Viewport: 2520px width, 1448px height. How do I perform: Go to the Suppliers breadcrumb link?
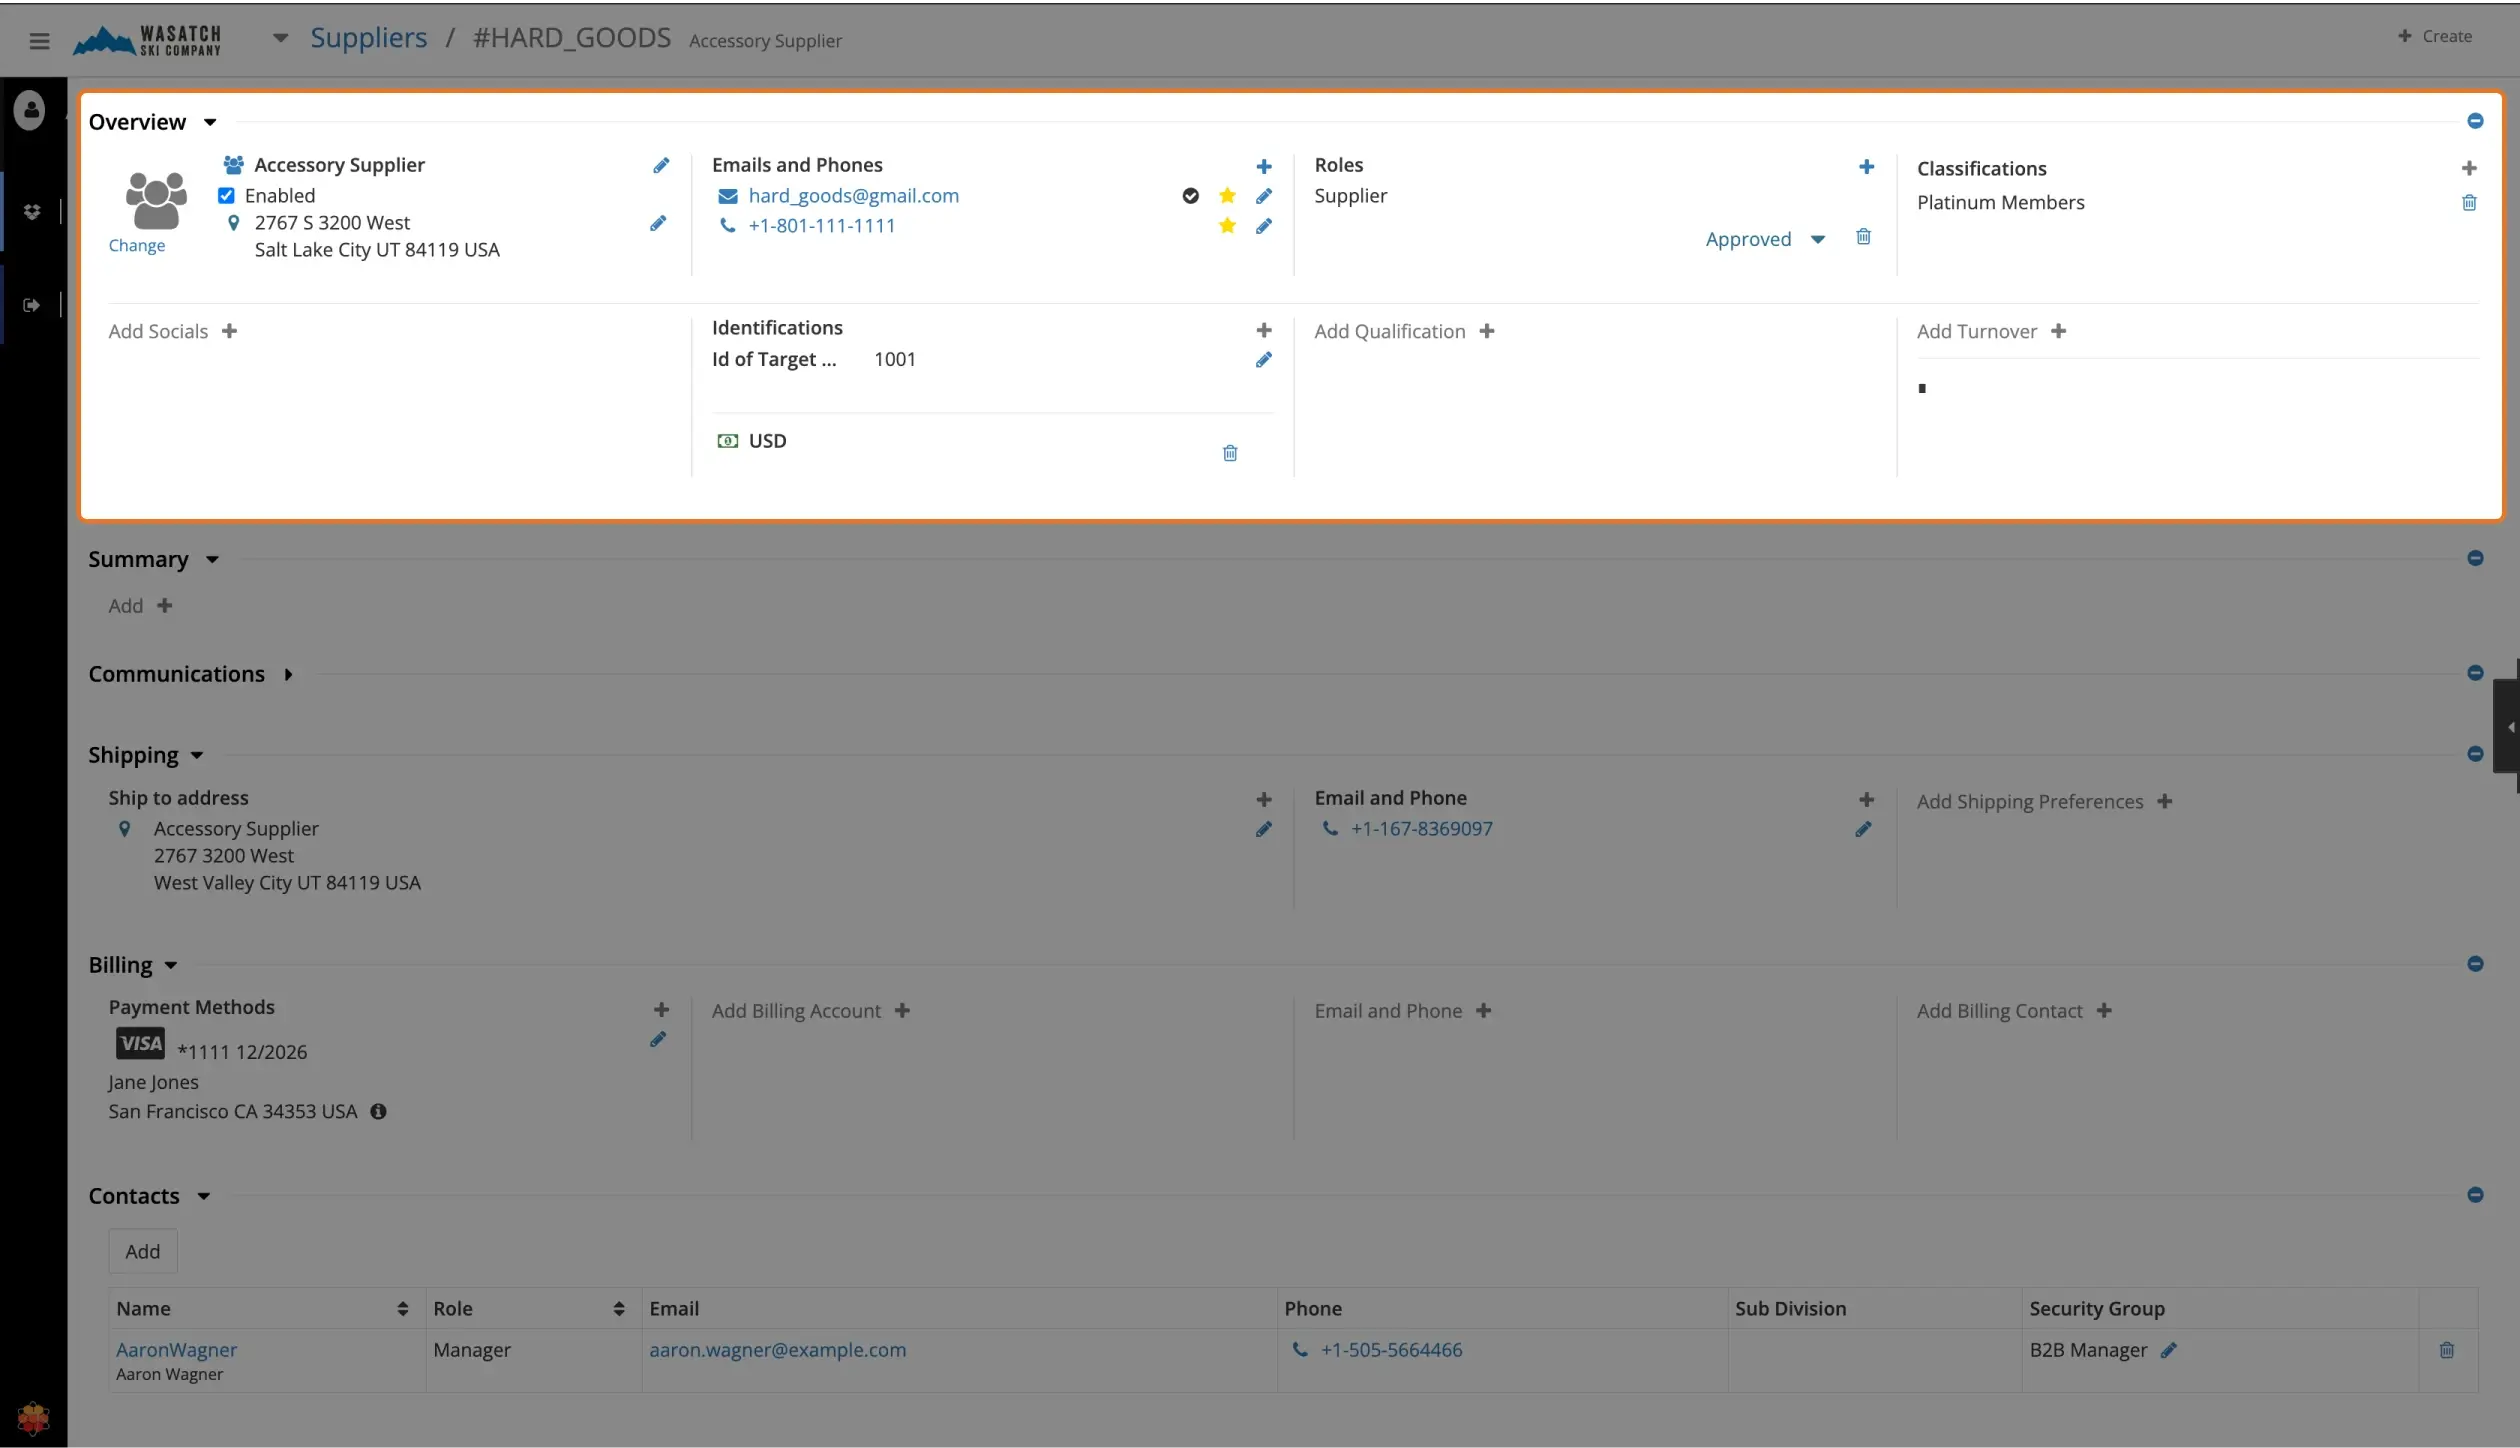pos(368,38)
